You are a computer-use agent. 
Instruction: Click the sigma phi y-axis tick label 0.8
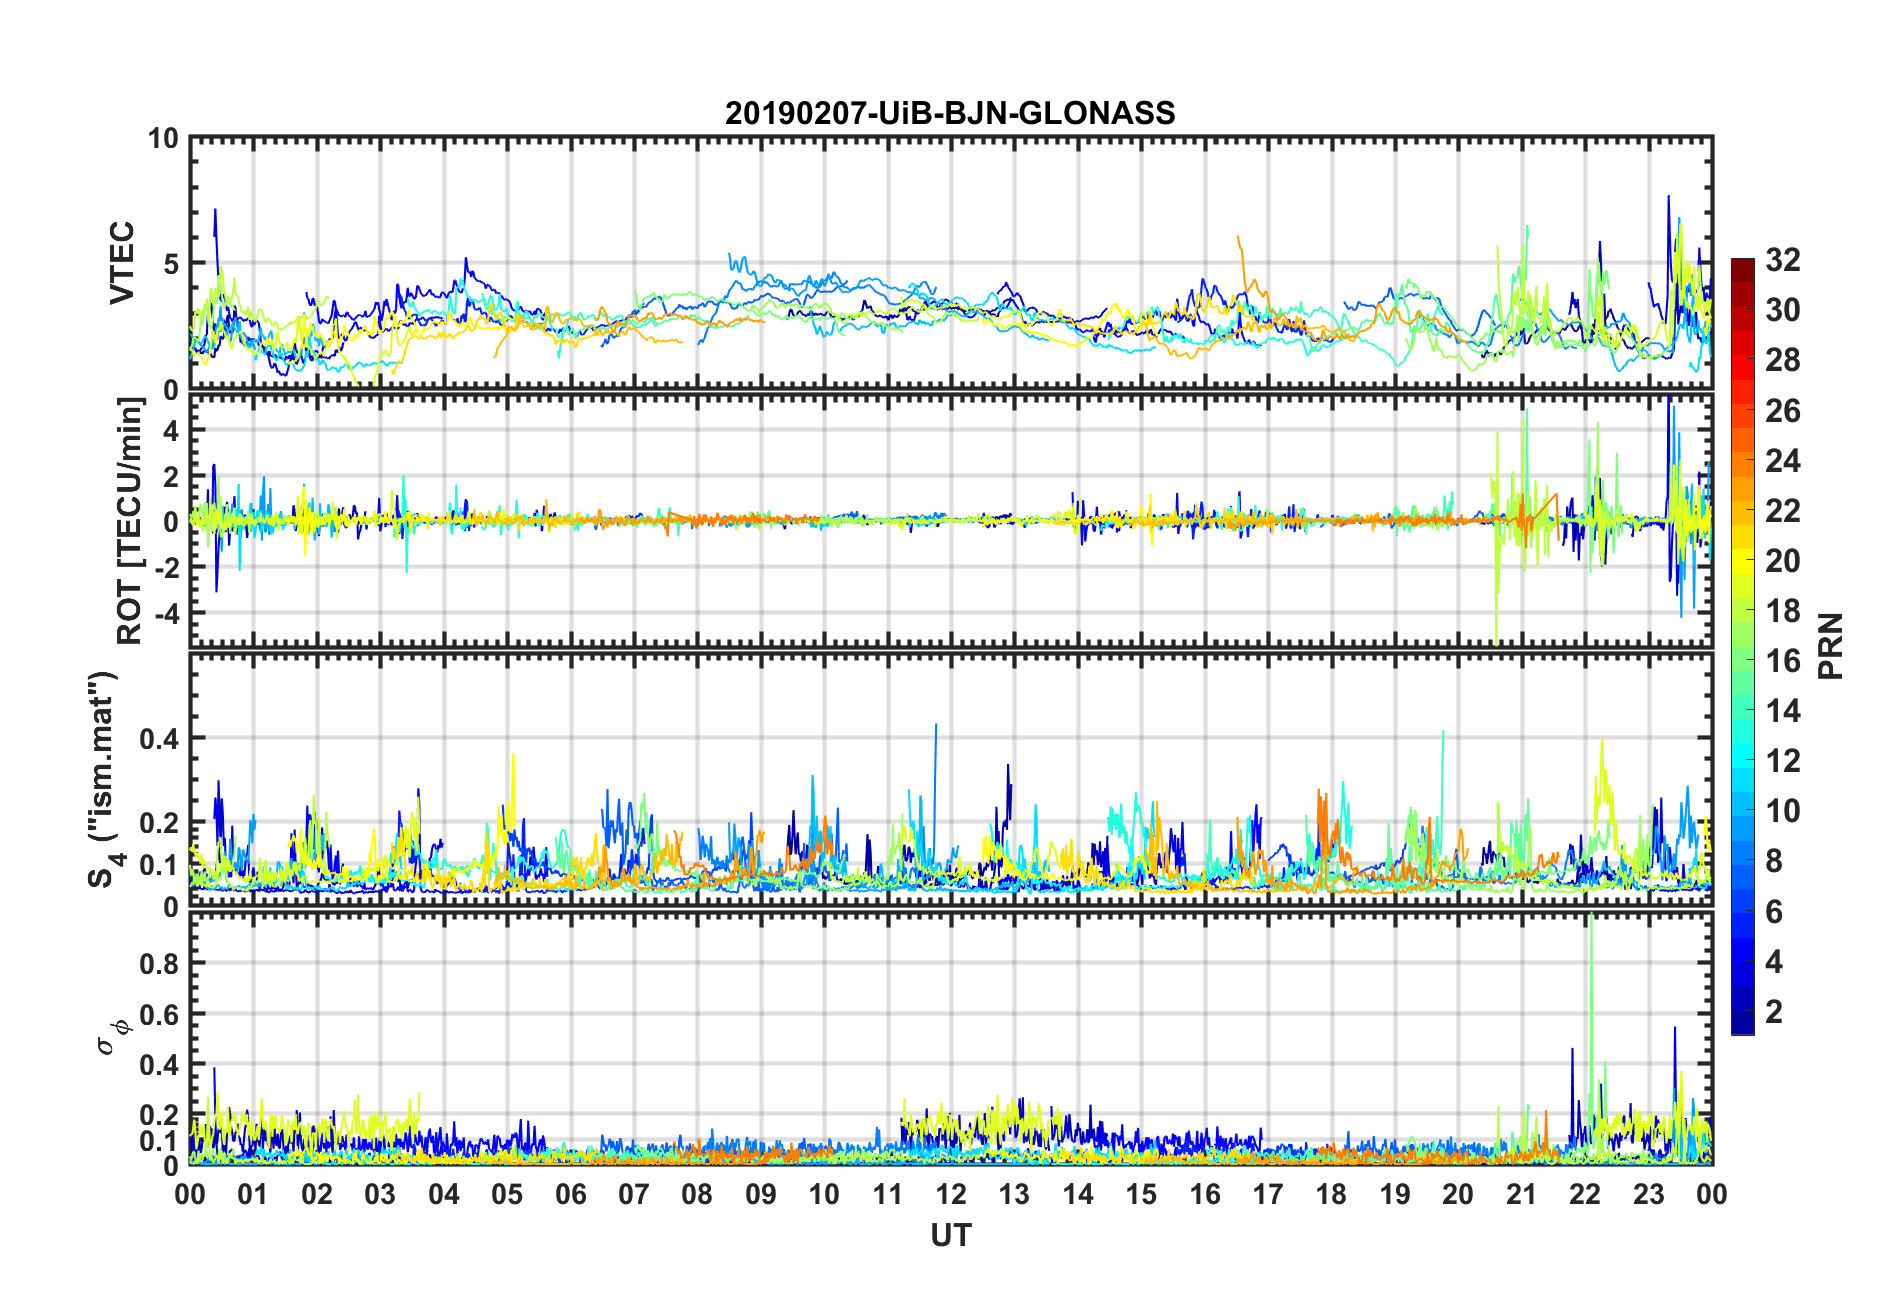[159, 964]
